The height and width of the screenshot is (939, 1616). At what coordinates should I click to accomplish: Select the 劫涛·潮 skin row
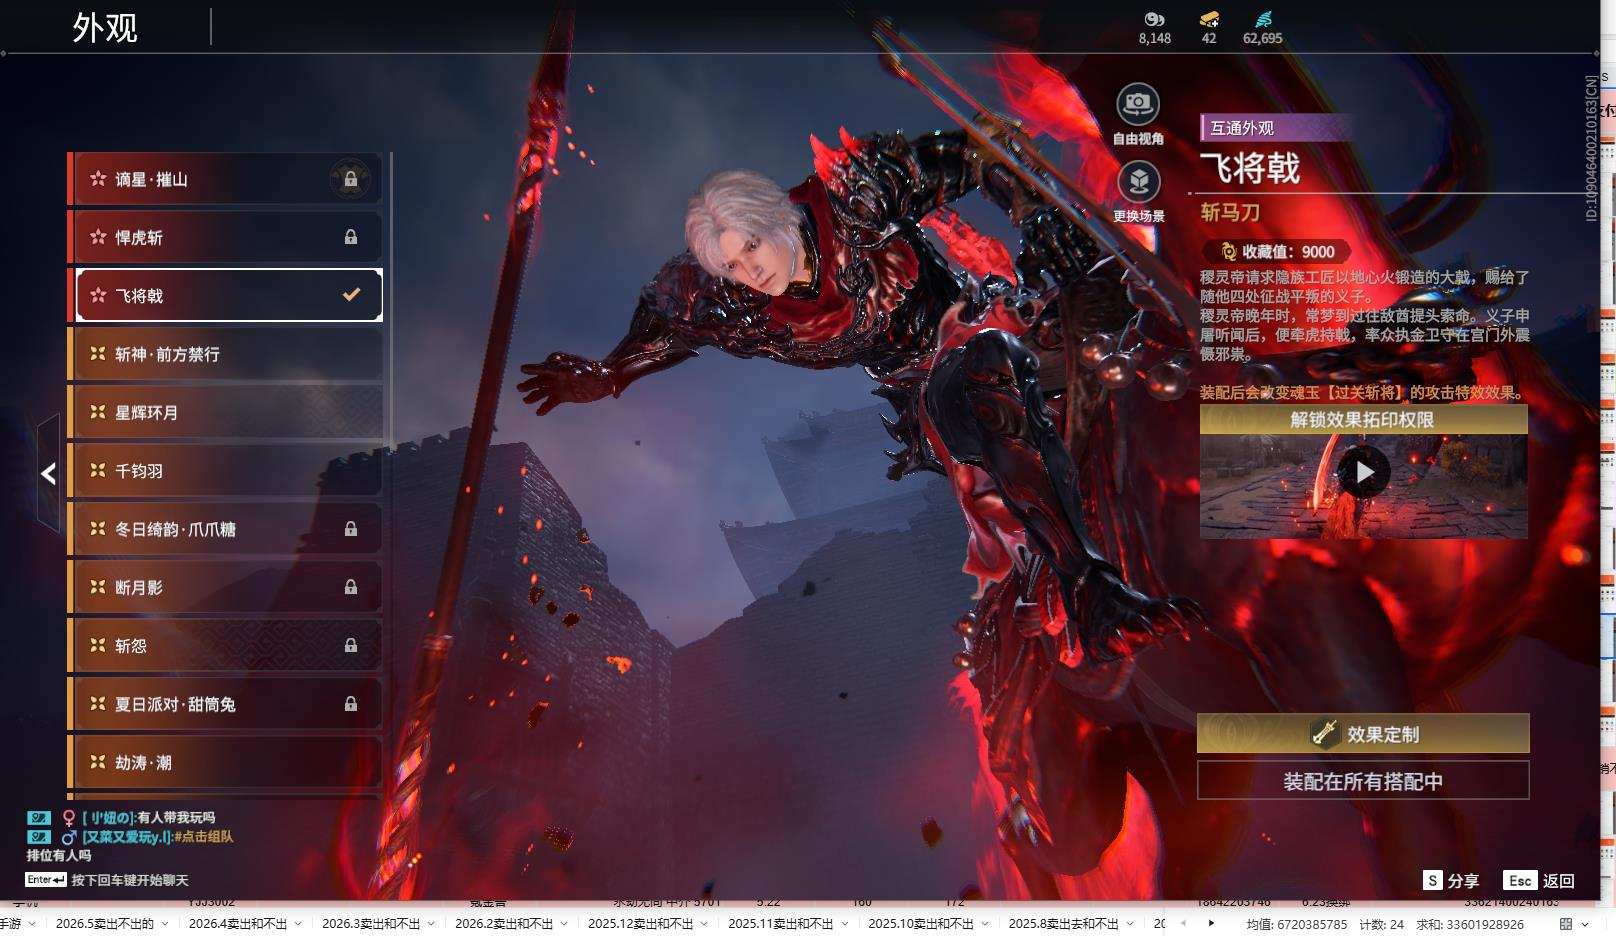click(x=226, y=762)
